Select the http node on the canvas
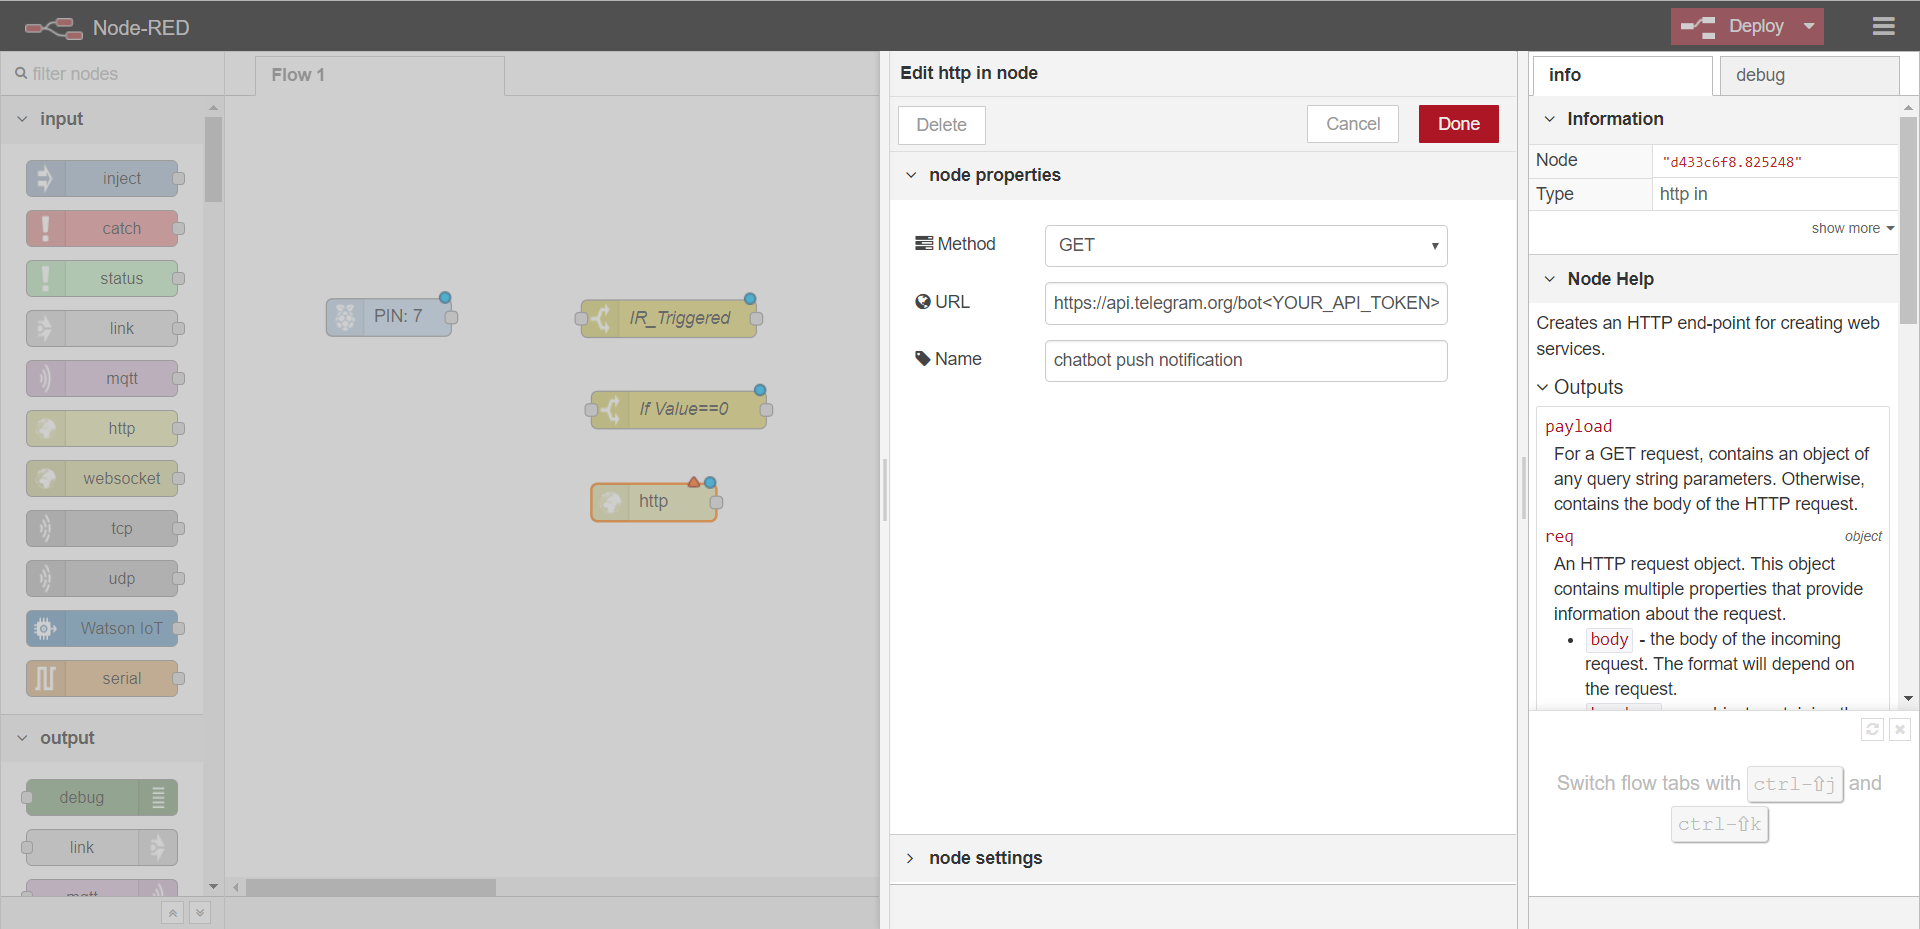The height and width of the screenshot is (929, 1920). (654, 502)
